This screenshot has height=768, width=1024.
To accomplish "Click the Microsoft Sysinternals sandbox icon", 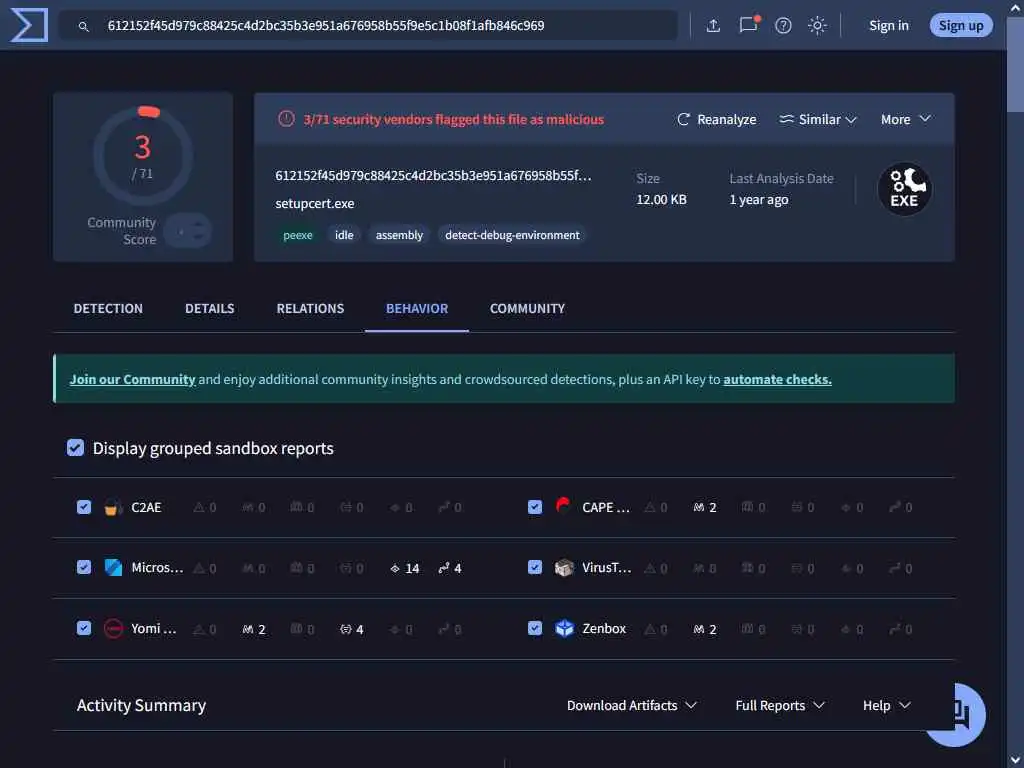I will 114,568.
